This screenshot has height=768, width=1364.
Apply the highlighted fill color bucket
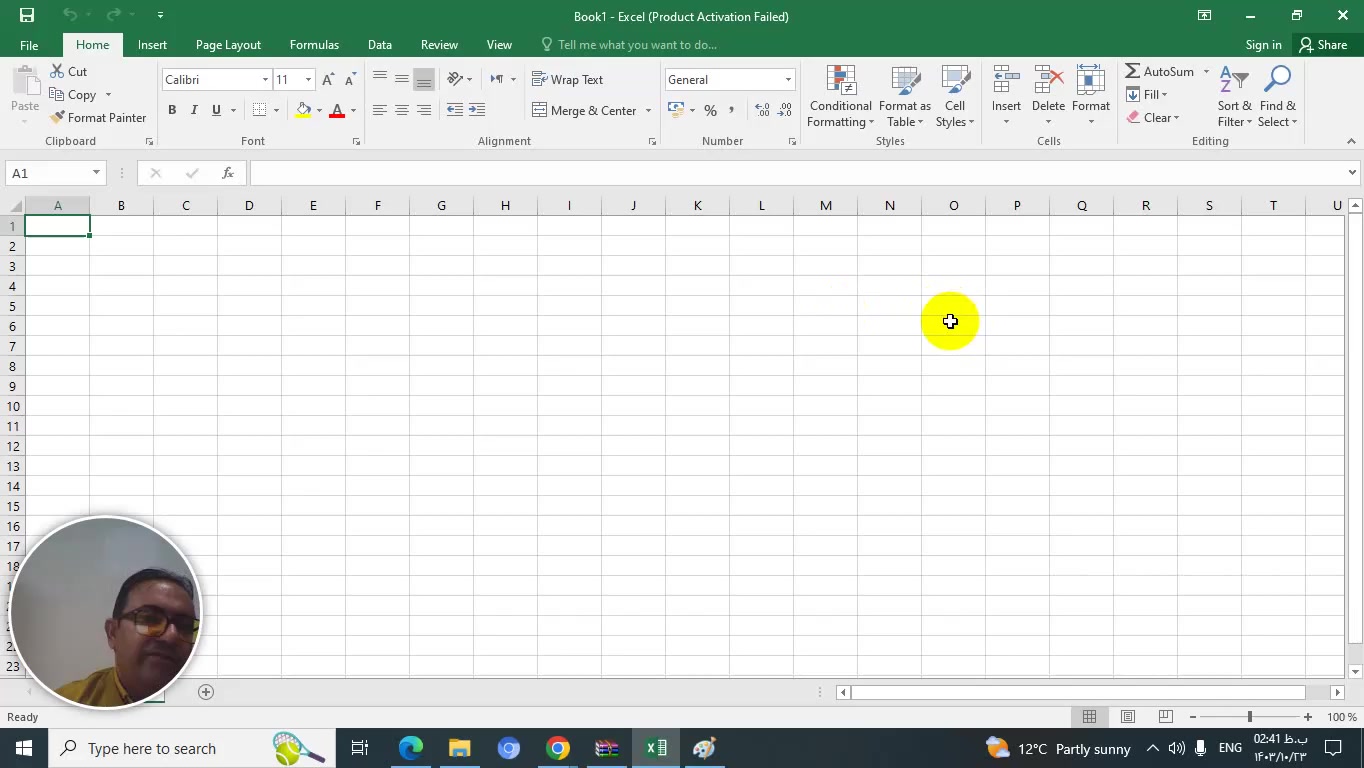[304, 110]
